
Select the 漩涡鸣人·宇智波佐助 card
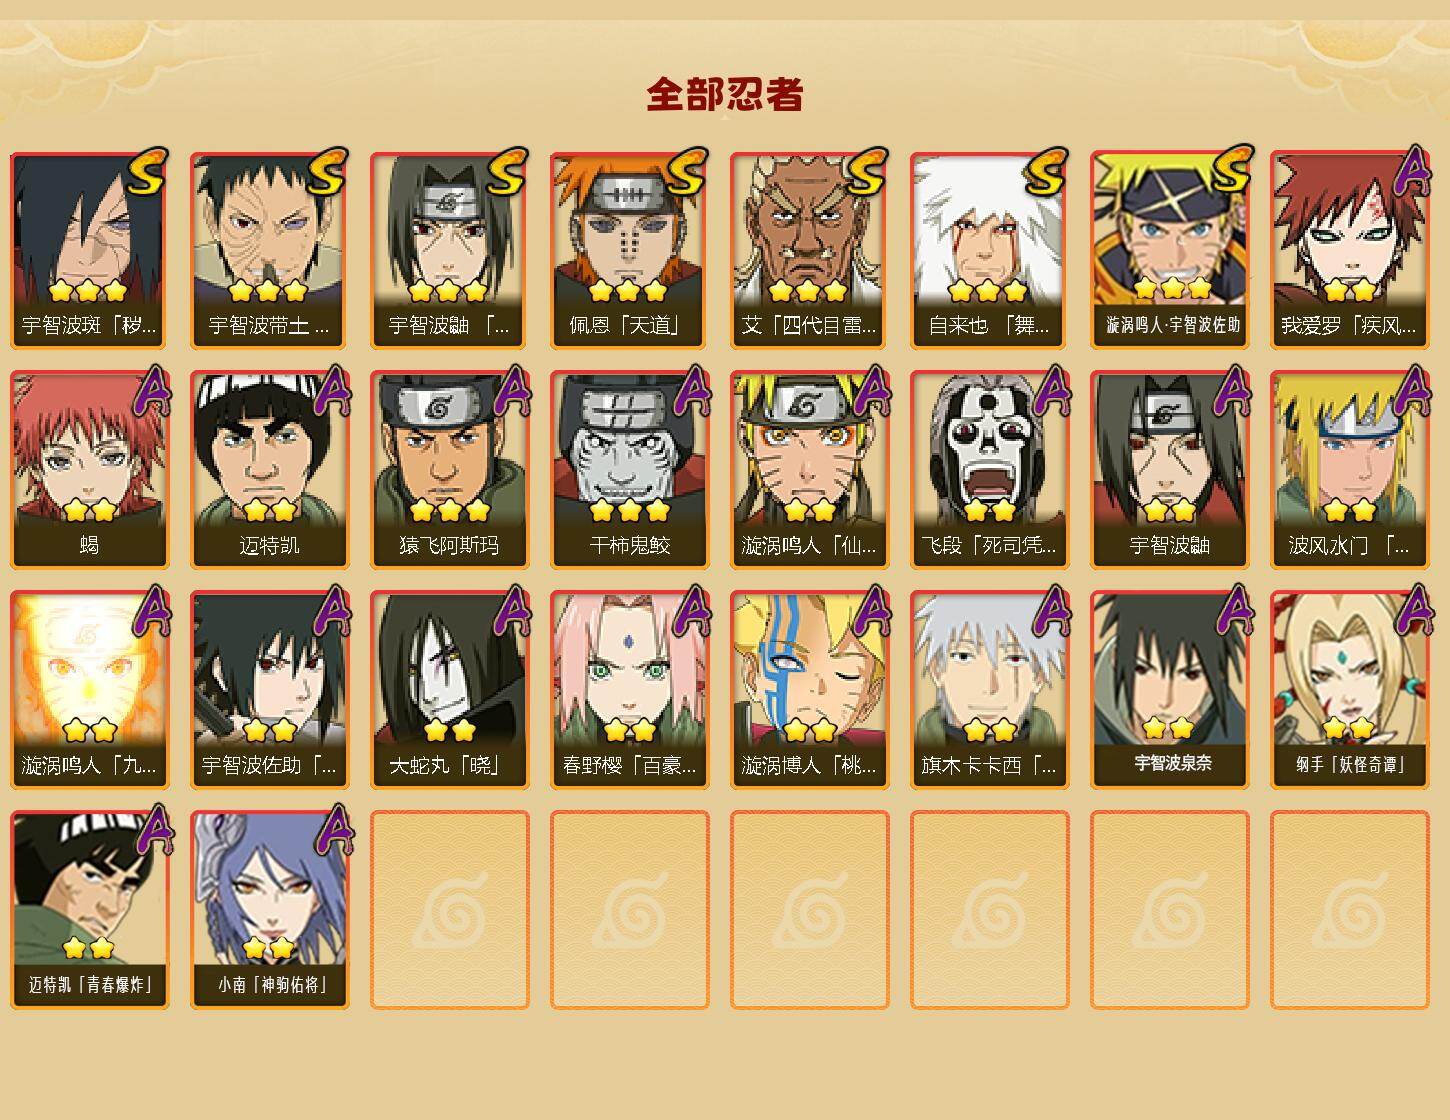pyautogui.click(x=1169, y=250)
